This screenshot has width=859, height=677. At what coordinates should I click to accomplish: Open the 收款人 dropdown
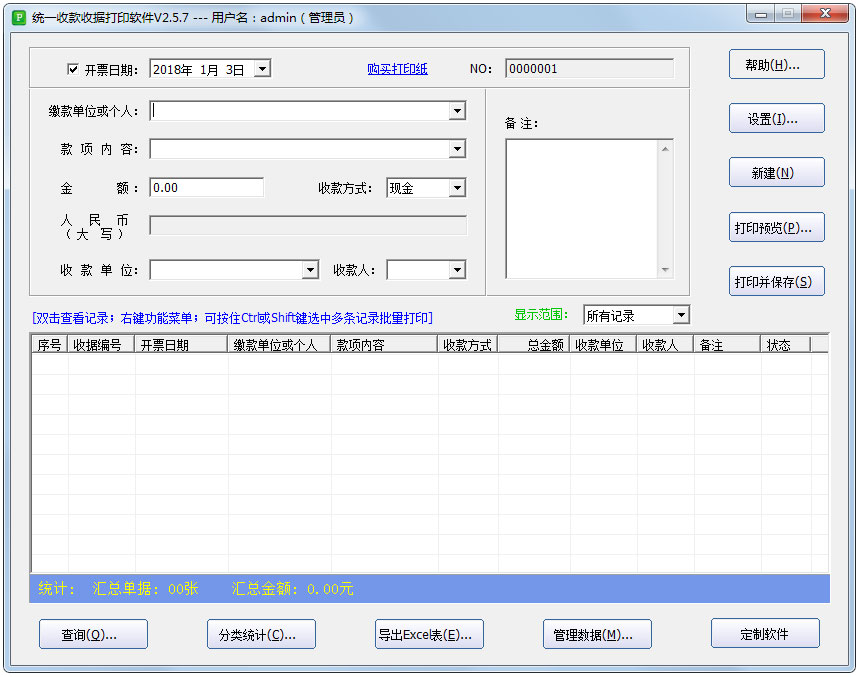click(457, 270)
